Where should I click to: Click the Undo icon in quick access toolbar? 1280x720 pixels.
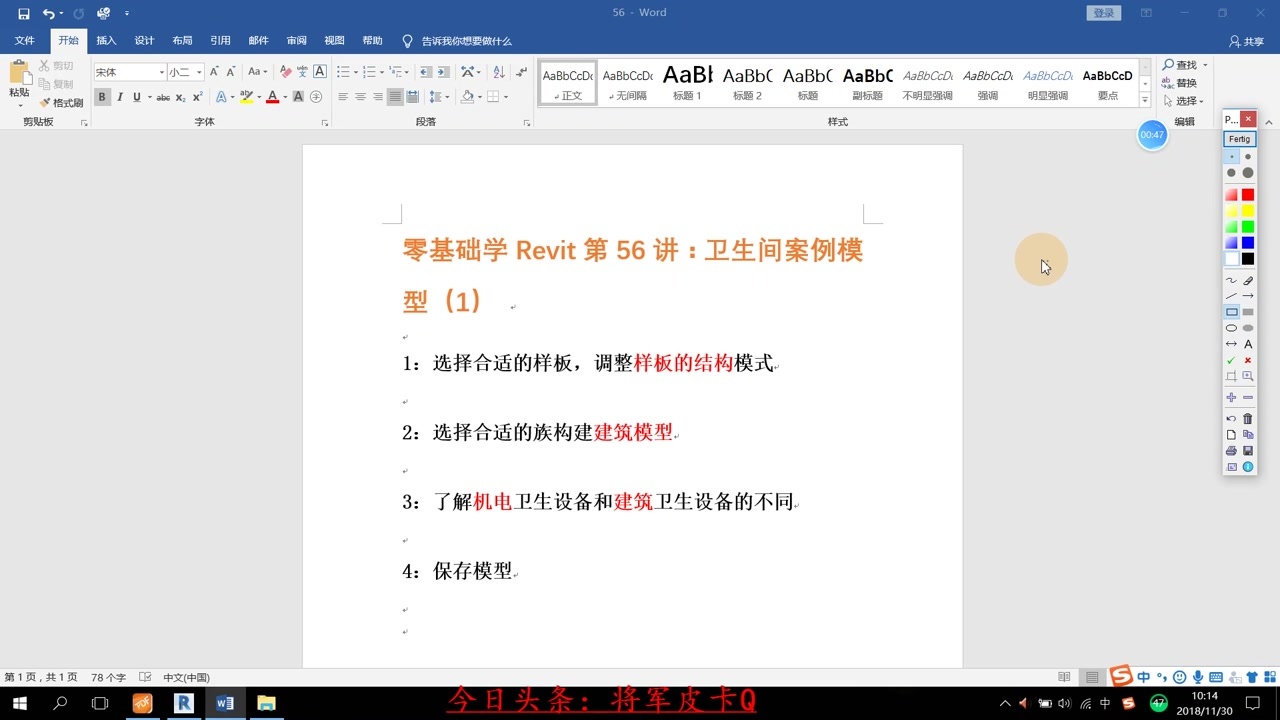pyautogui.click(x=48, y=14)
